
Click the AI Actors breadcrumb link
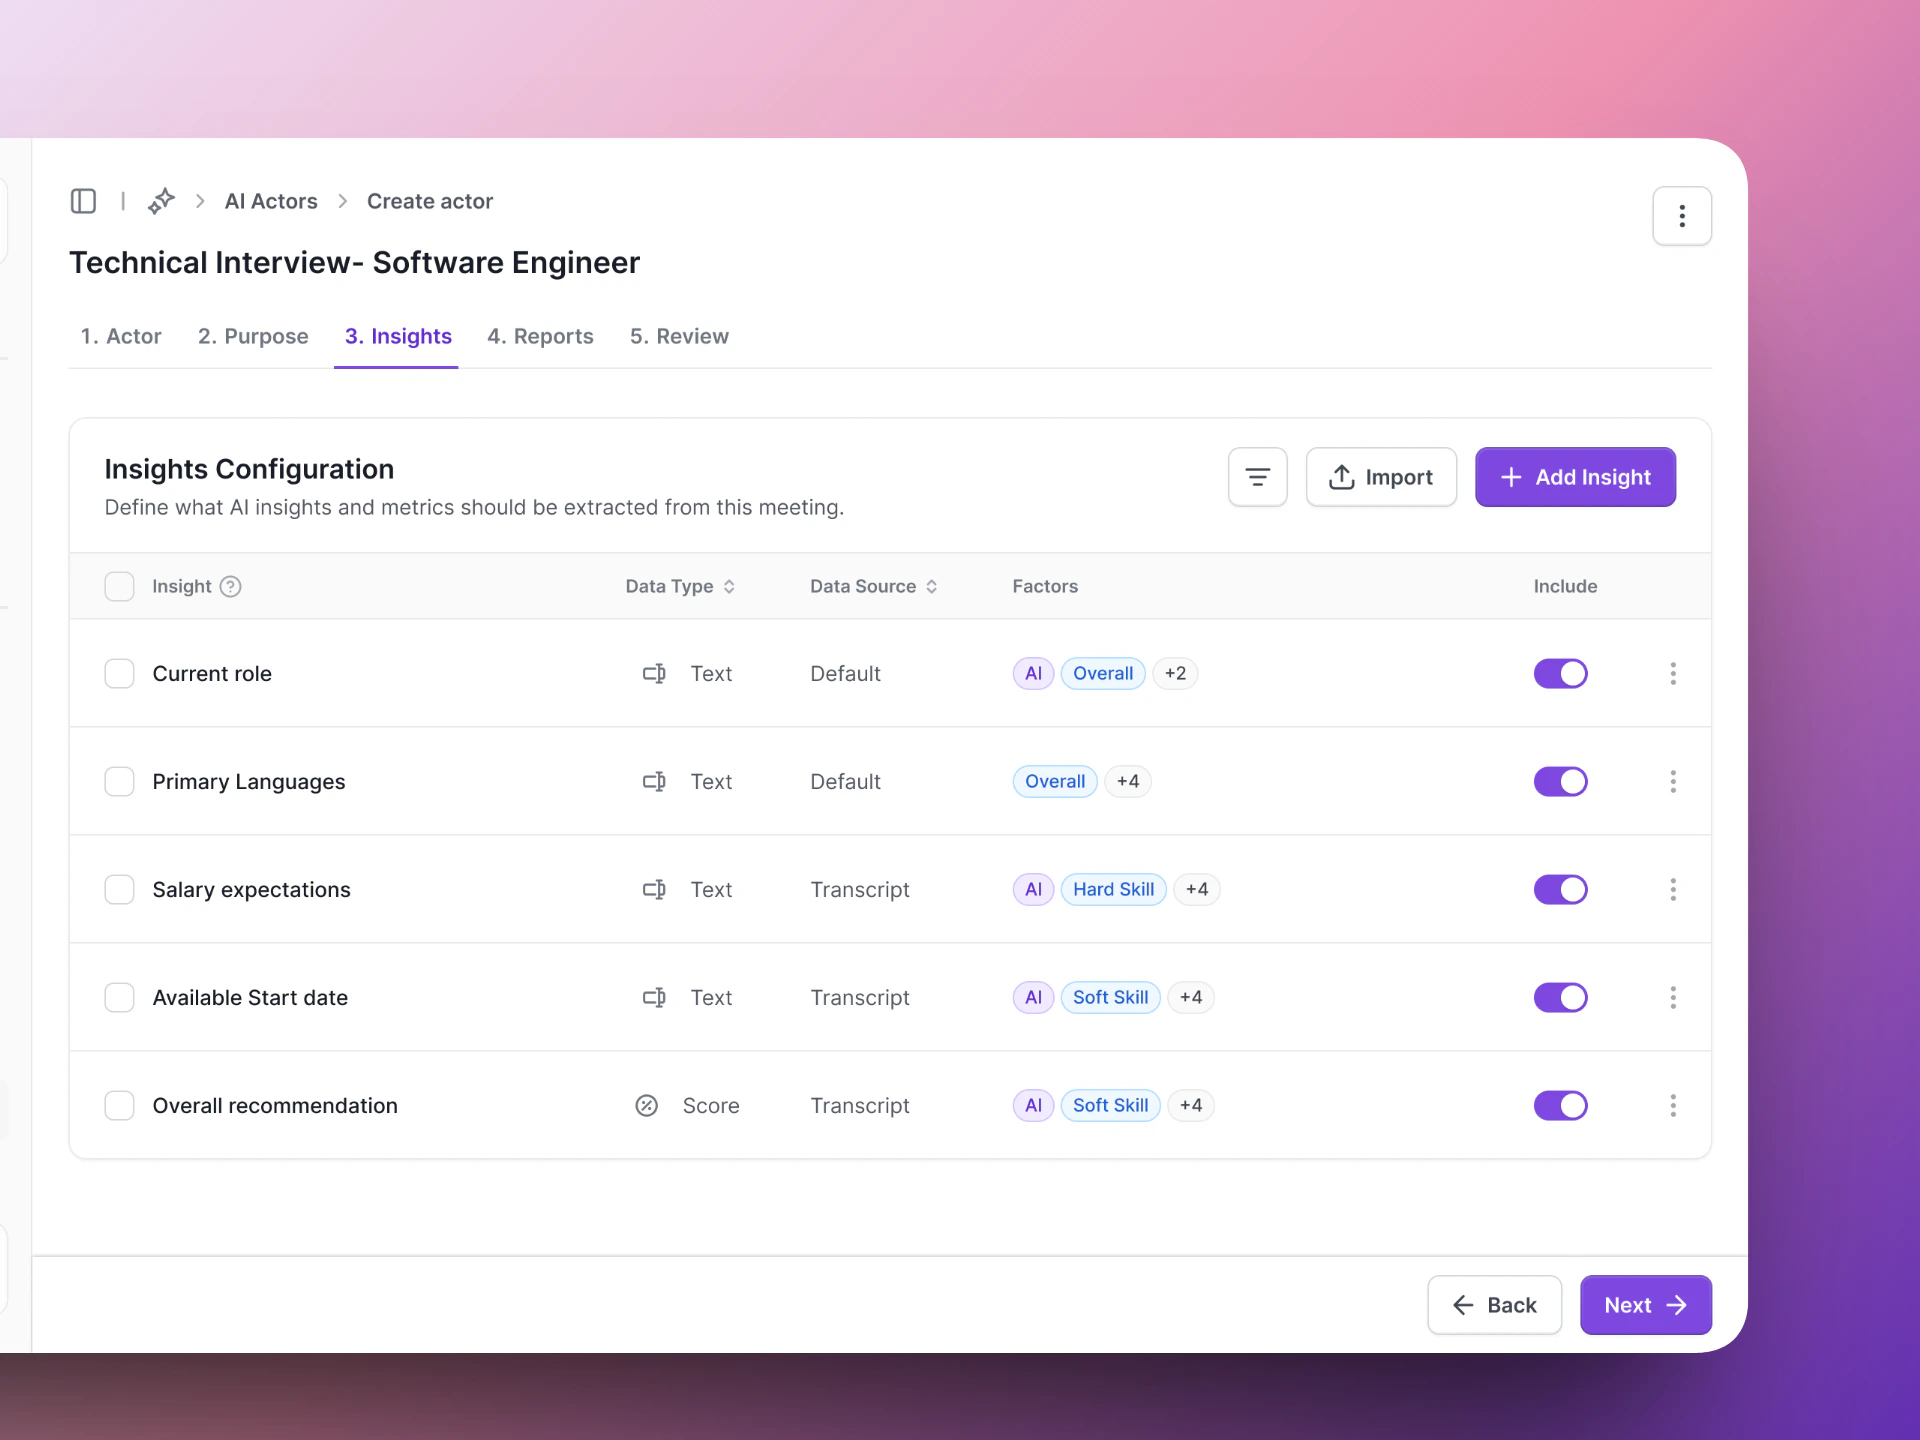[271, 201]
